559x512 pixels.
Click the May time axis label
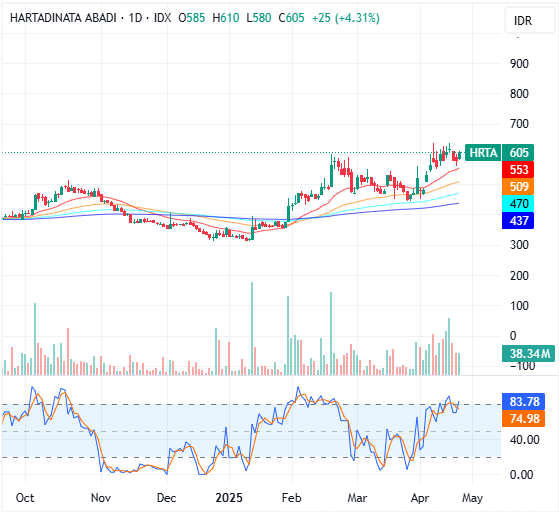point(472,497)
